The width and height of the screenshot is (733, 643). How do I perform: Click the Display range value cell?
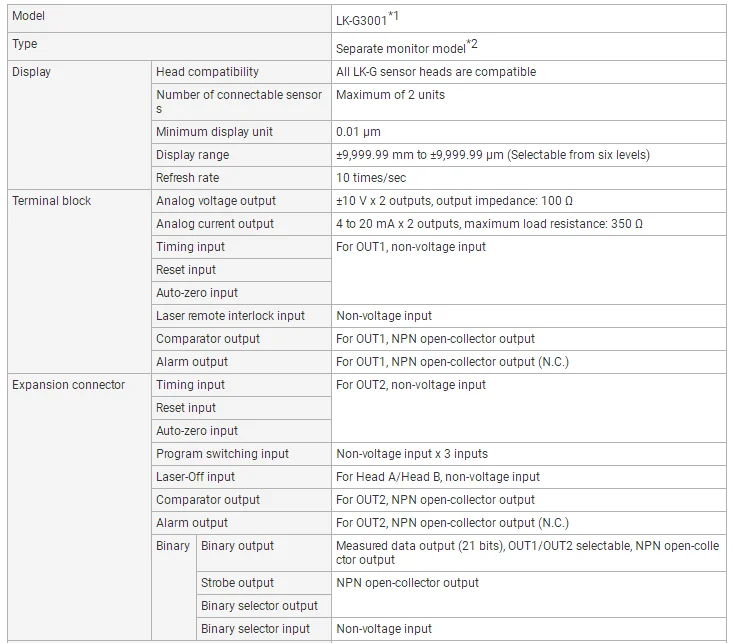[528, 154]
